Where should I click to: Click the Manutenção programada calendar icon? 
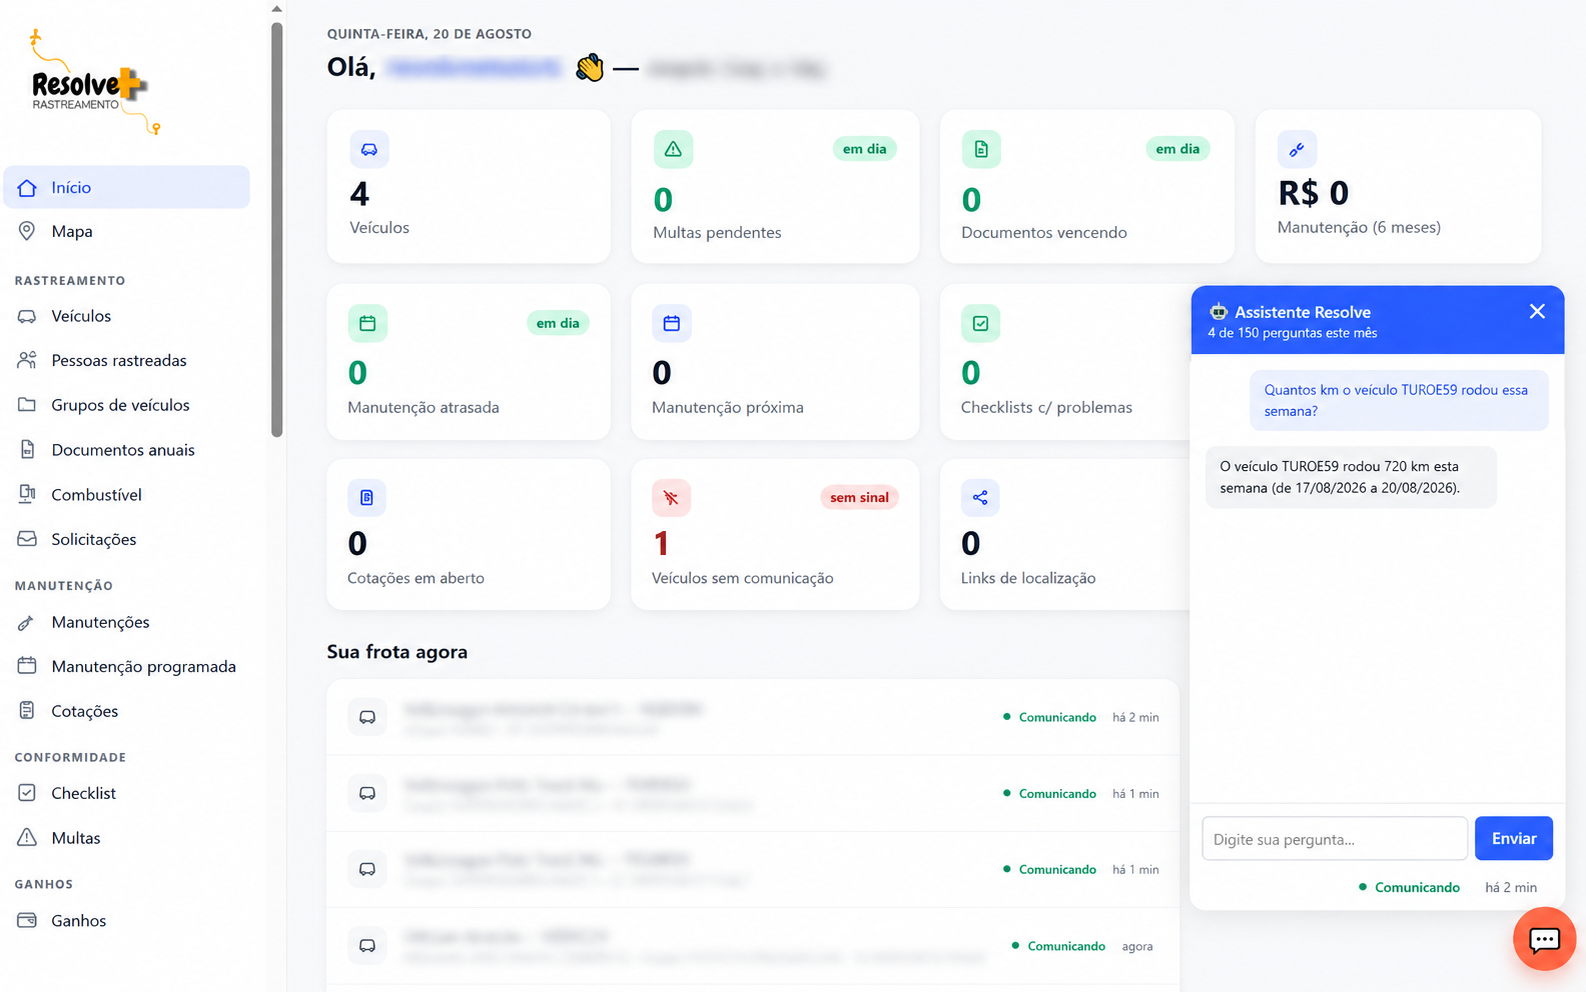tap(27, 666)
